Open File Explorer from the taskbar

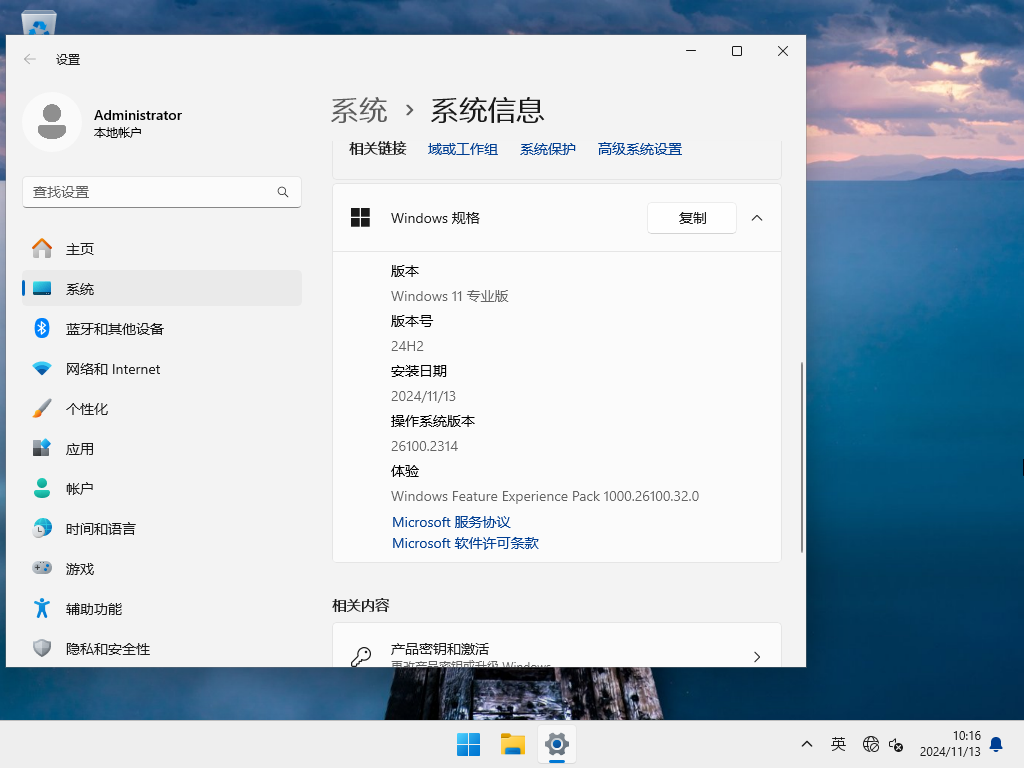click(512, 744)
